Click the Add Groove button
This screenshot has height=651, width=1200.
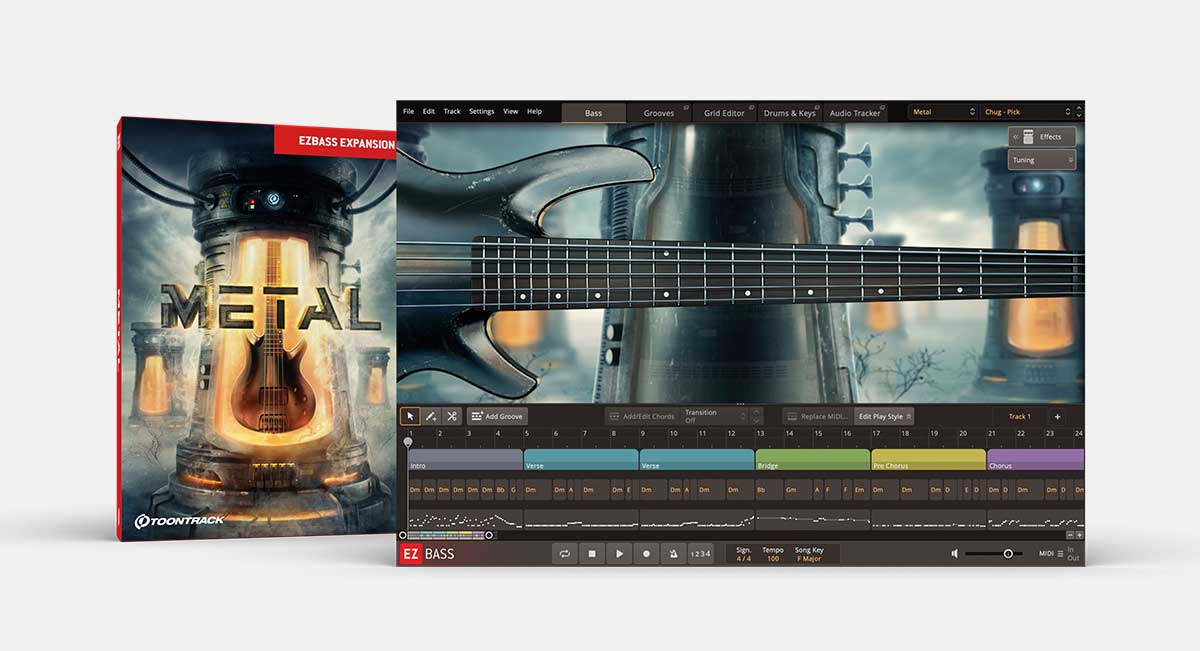click(497, 416)
